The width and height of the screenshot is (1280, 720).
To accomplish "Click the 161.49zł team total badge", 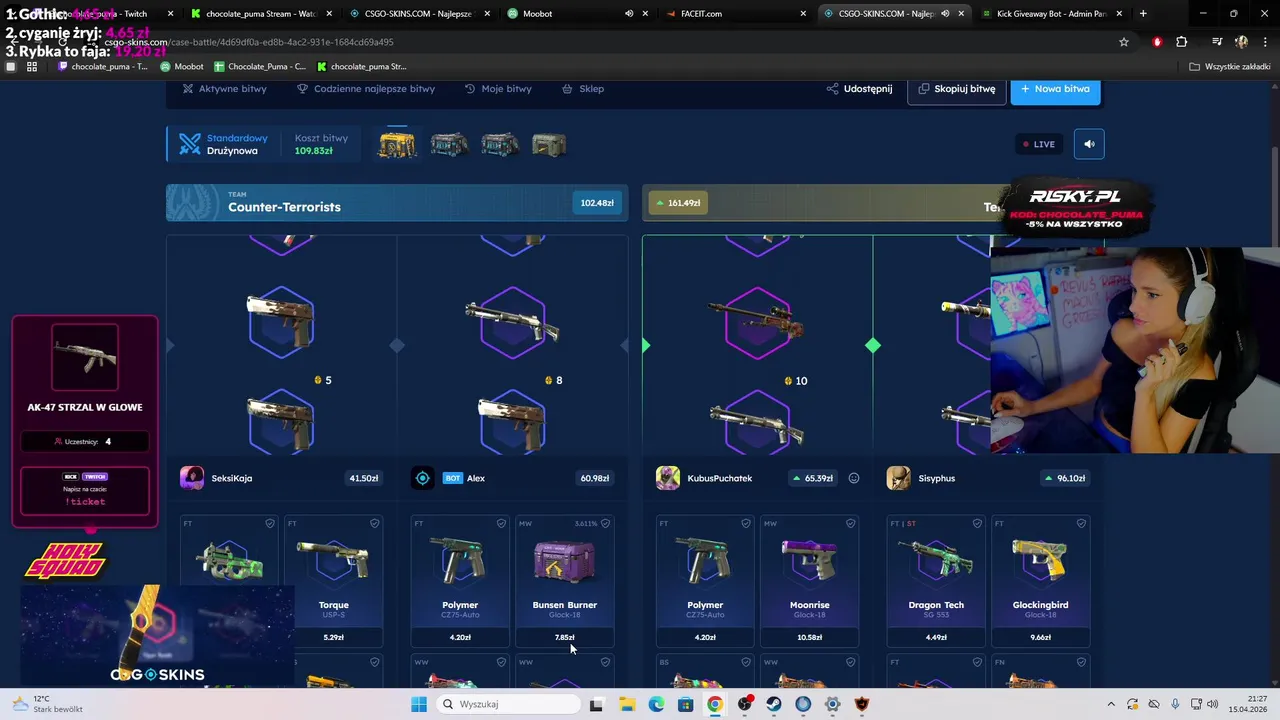I will pos(679,203).
